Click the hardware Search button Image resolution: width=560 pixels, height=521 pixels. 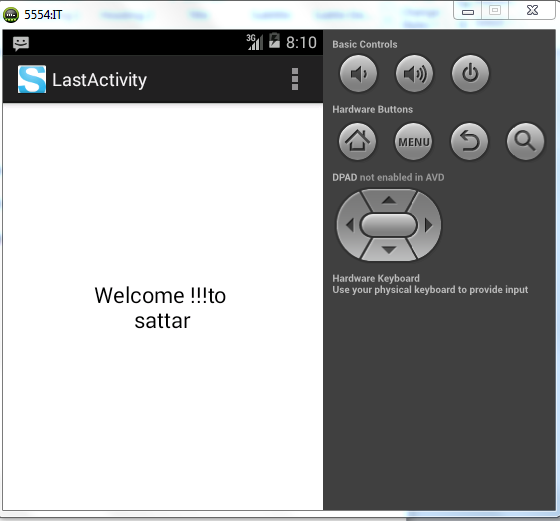coord(525,141)
